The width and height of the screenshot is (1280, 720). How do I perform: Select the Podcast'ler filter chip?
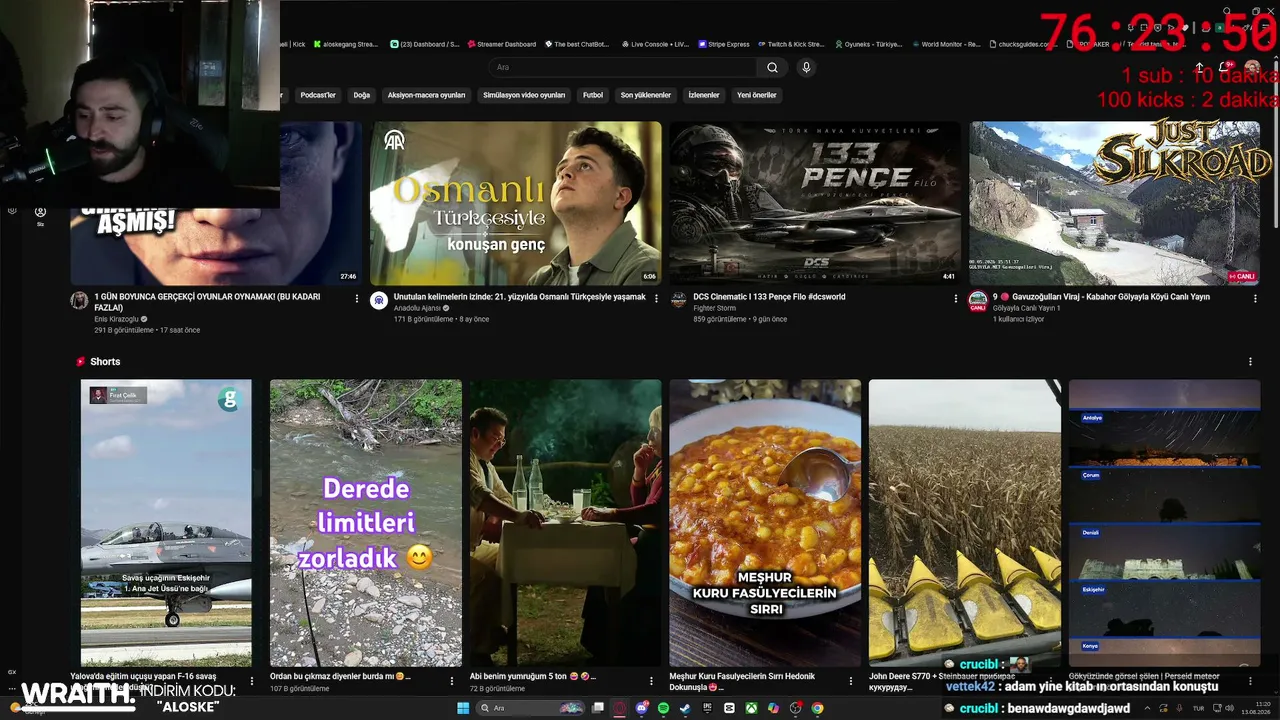pyautogui.click(x=318, y=95)
